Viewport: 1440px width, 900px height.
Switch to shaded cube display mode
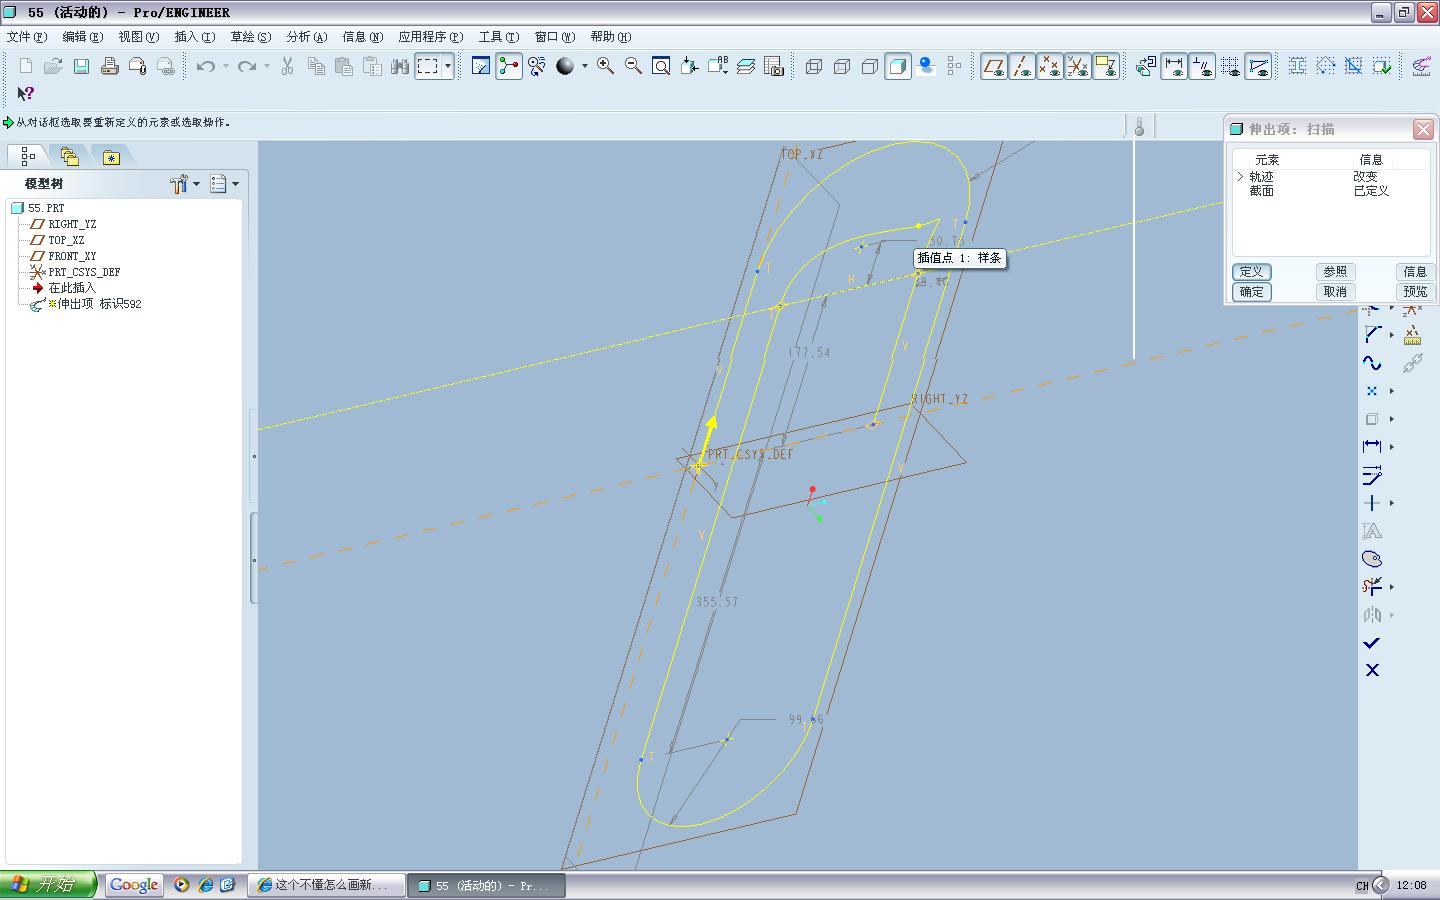(x=898, y=66)
